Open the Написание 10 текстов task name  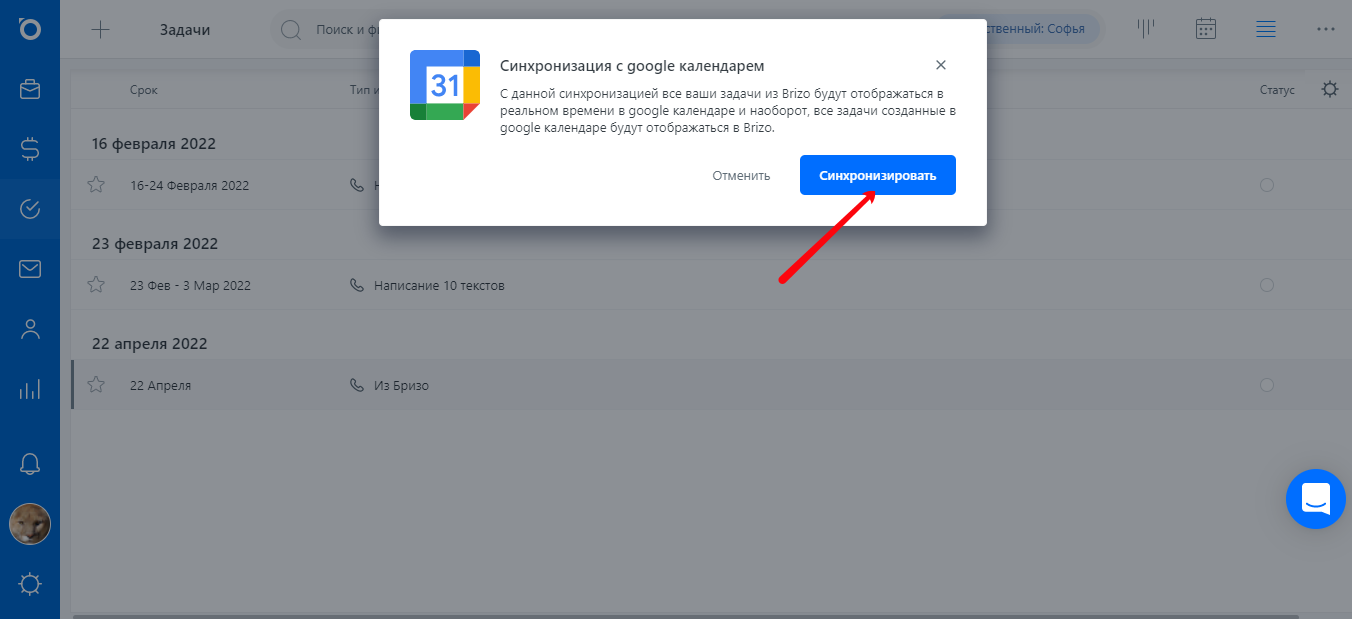point(439,285)
